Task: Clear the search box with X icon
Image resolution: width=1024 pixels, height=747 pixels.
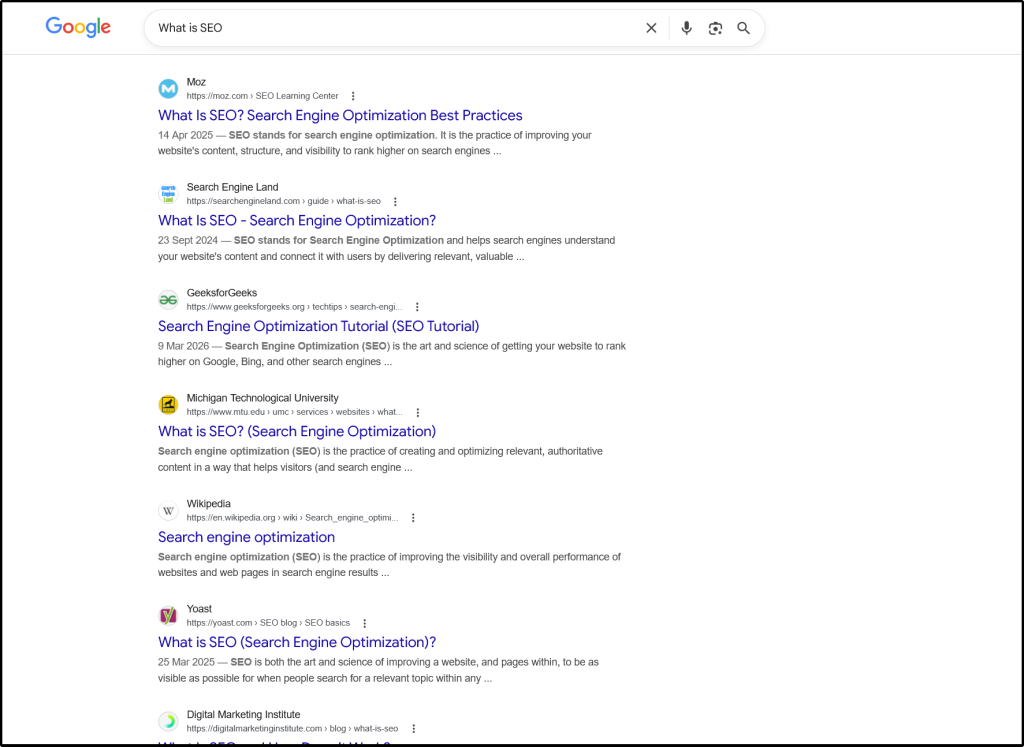Action: 651,28
